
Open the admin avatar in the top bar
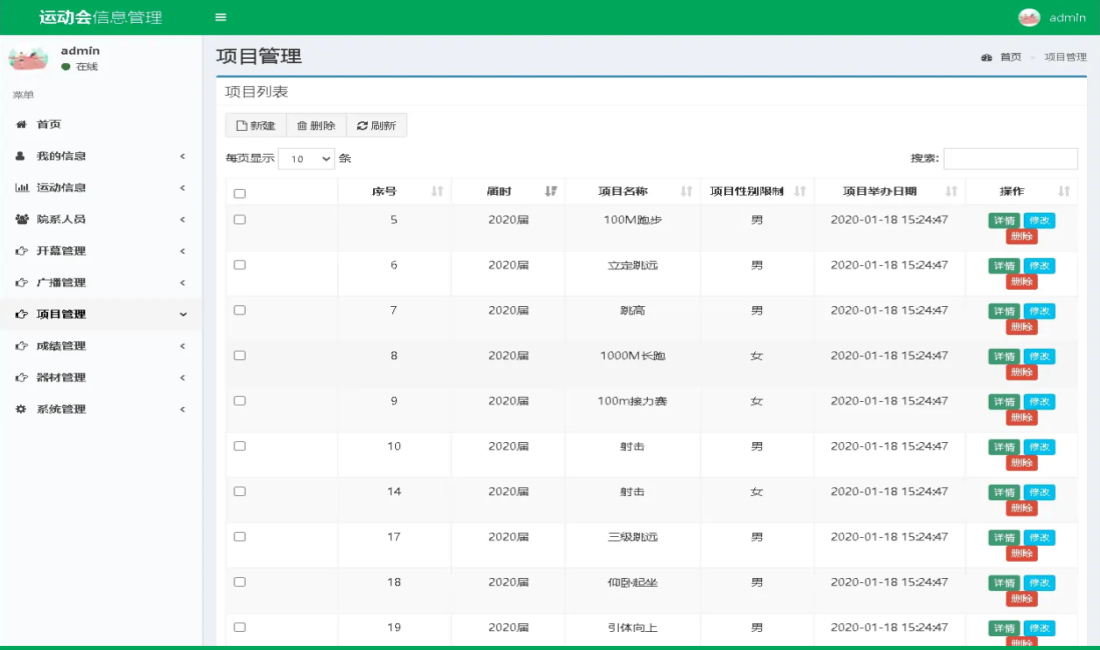pyautogui.click(x=1028, y=18)
